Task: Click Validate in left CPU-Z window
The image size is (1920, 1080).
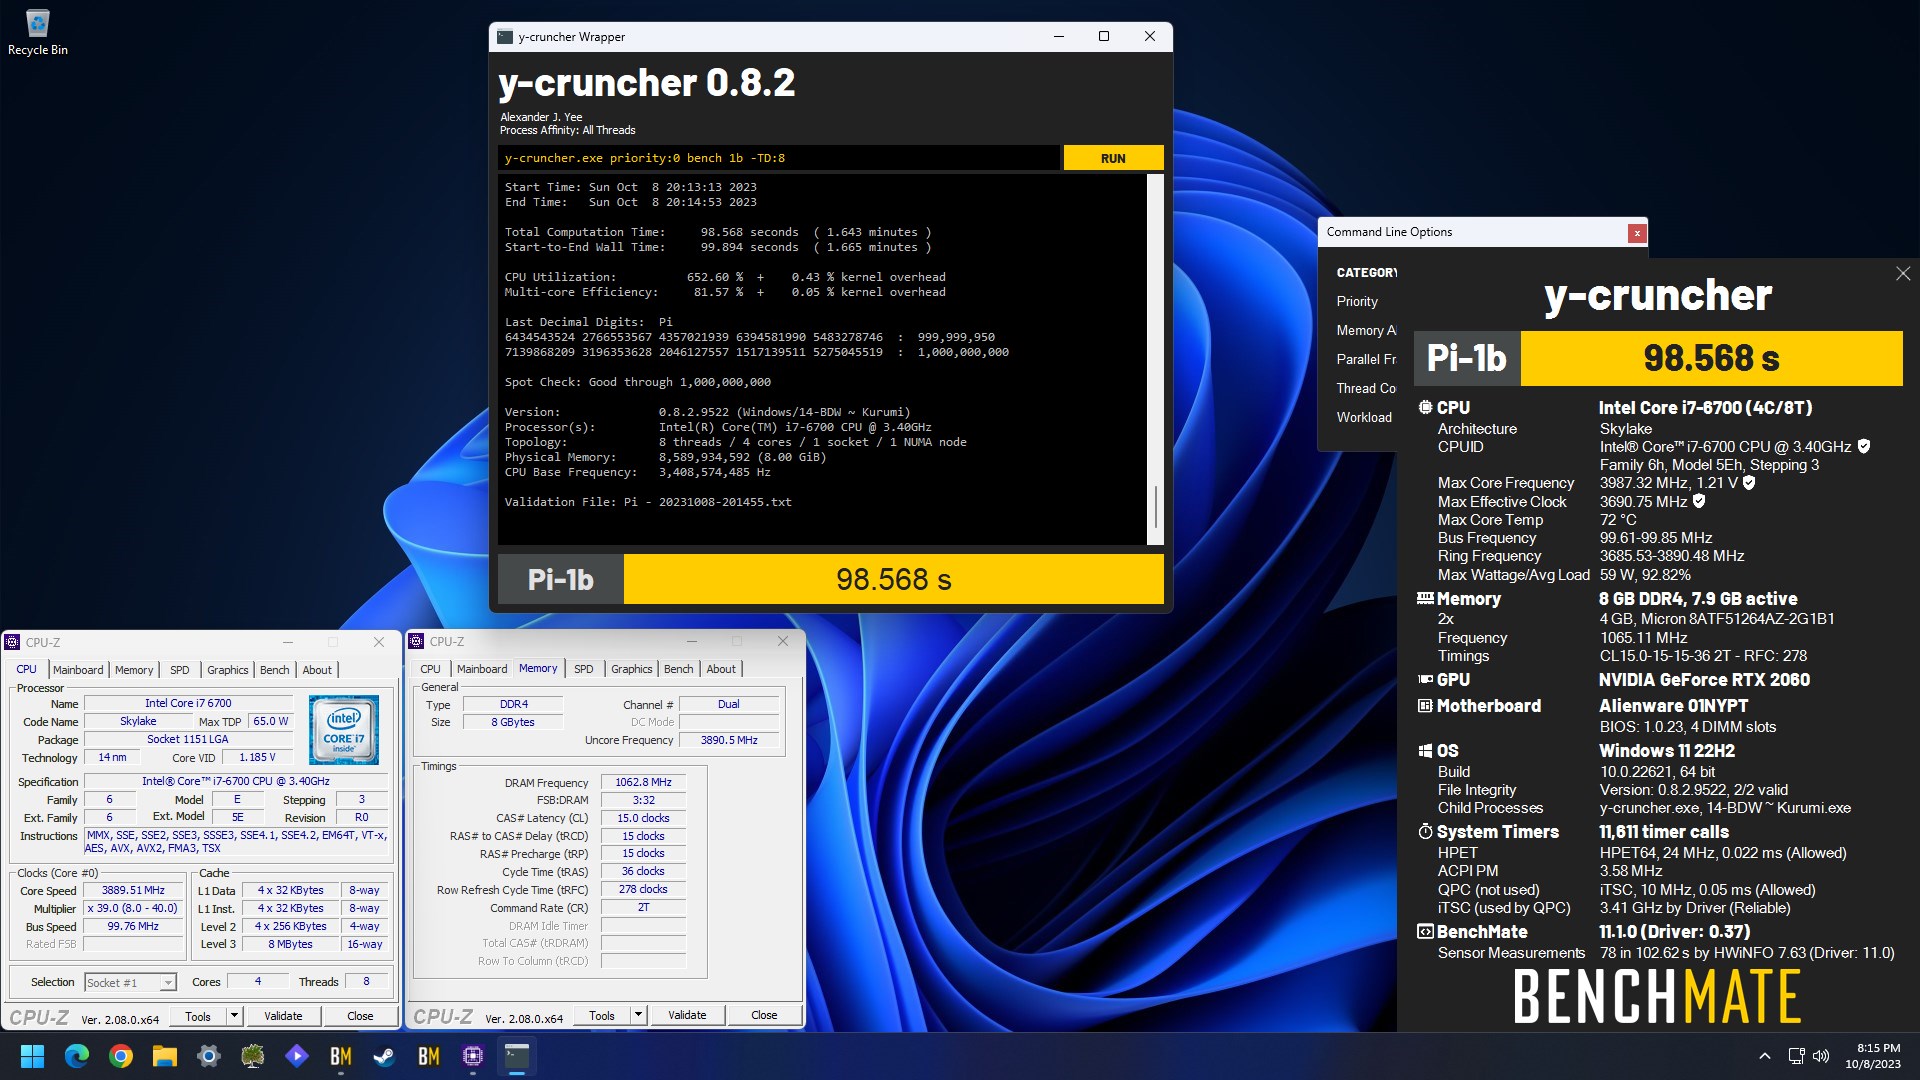Action: (x=283, y=1016)
